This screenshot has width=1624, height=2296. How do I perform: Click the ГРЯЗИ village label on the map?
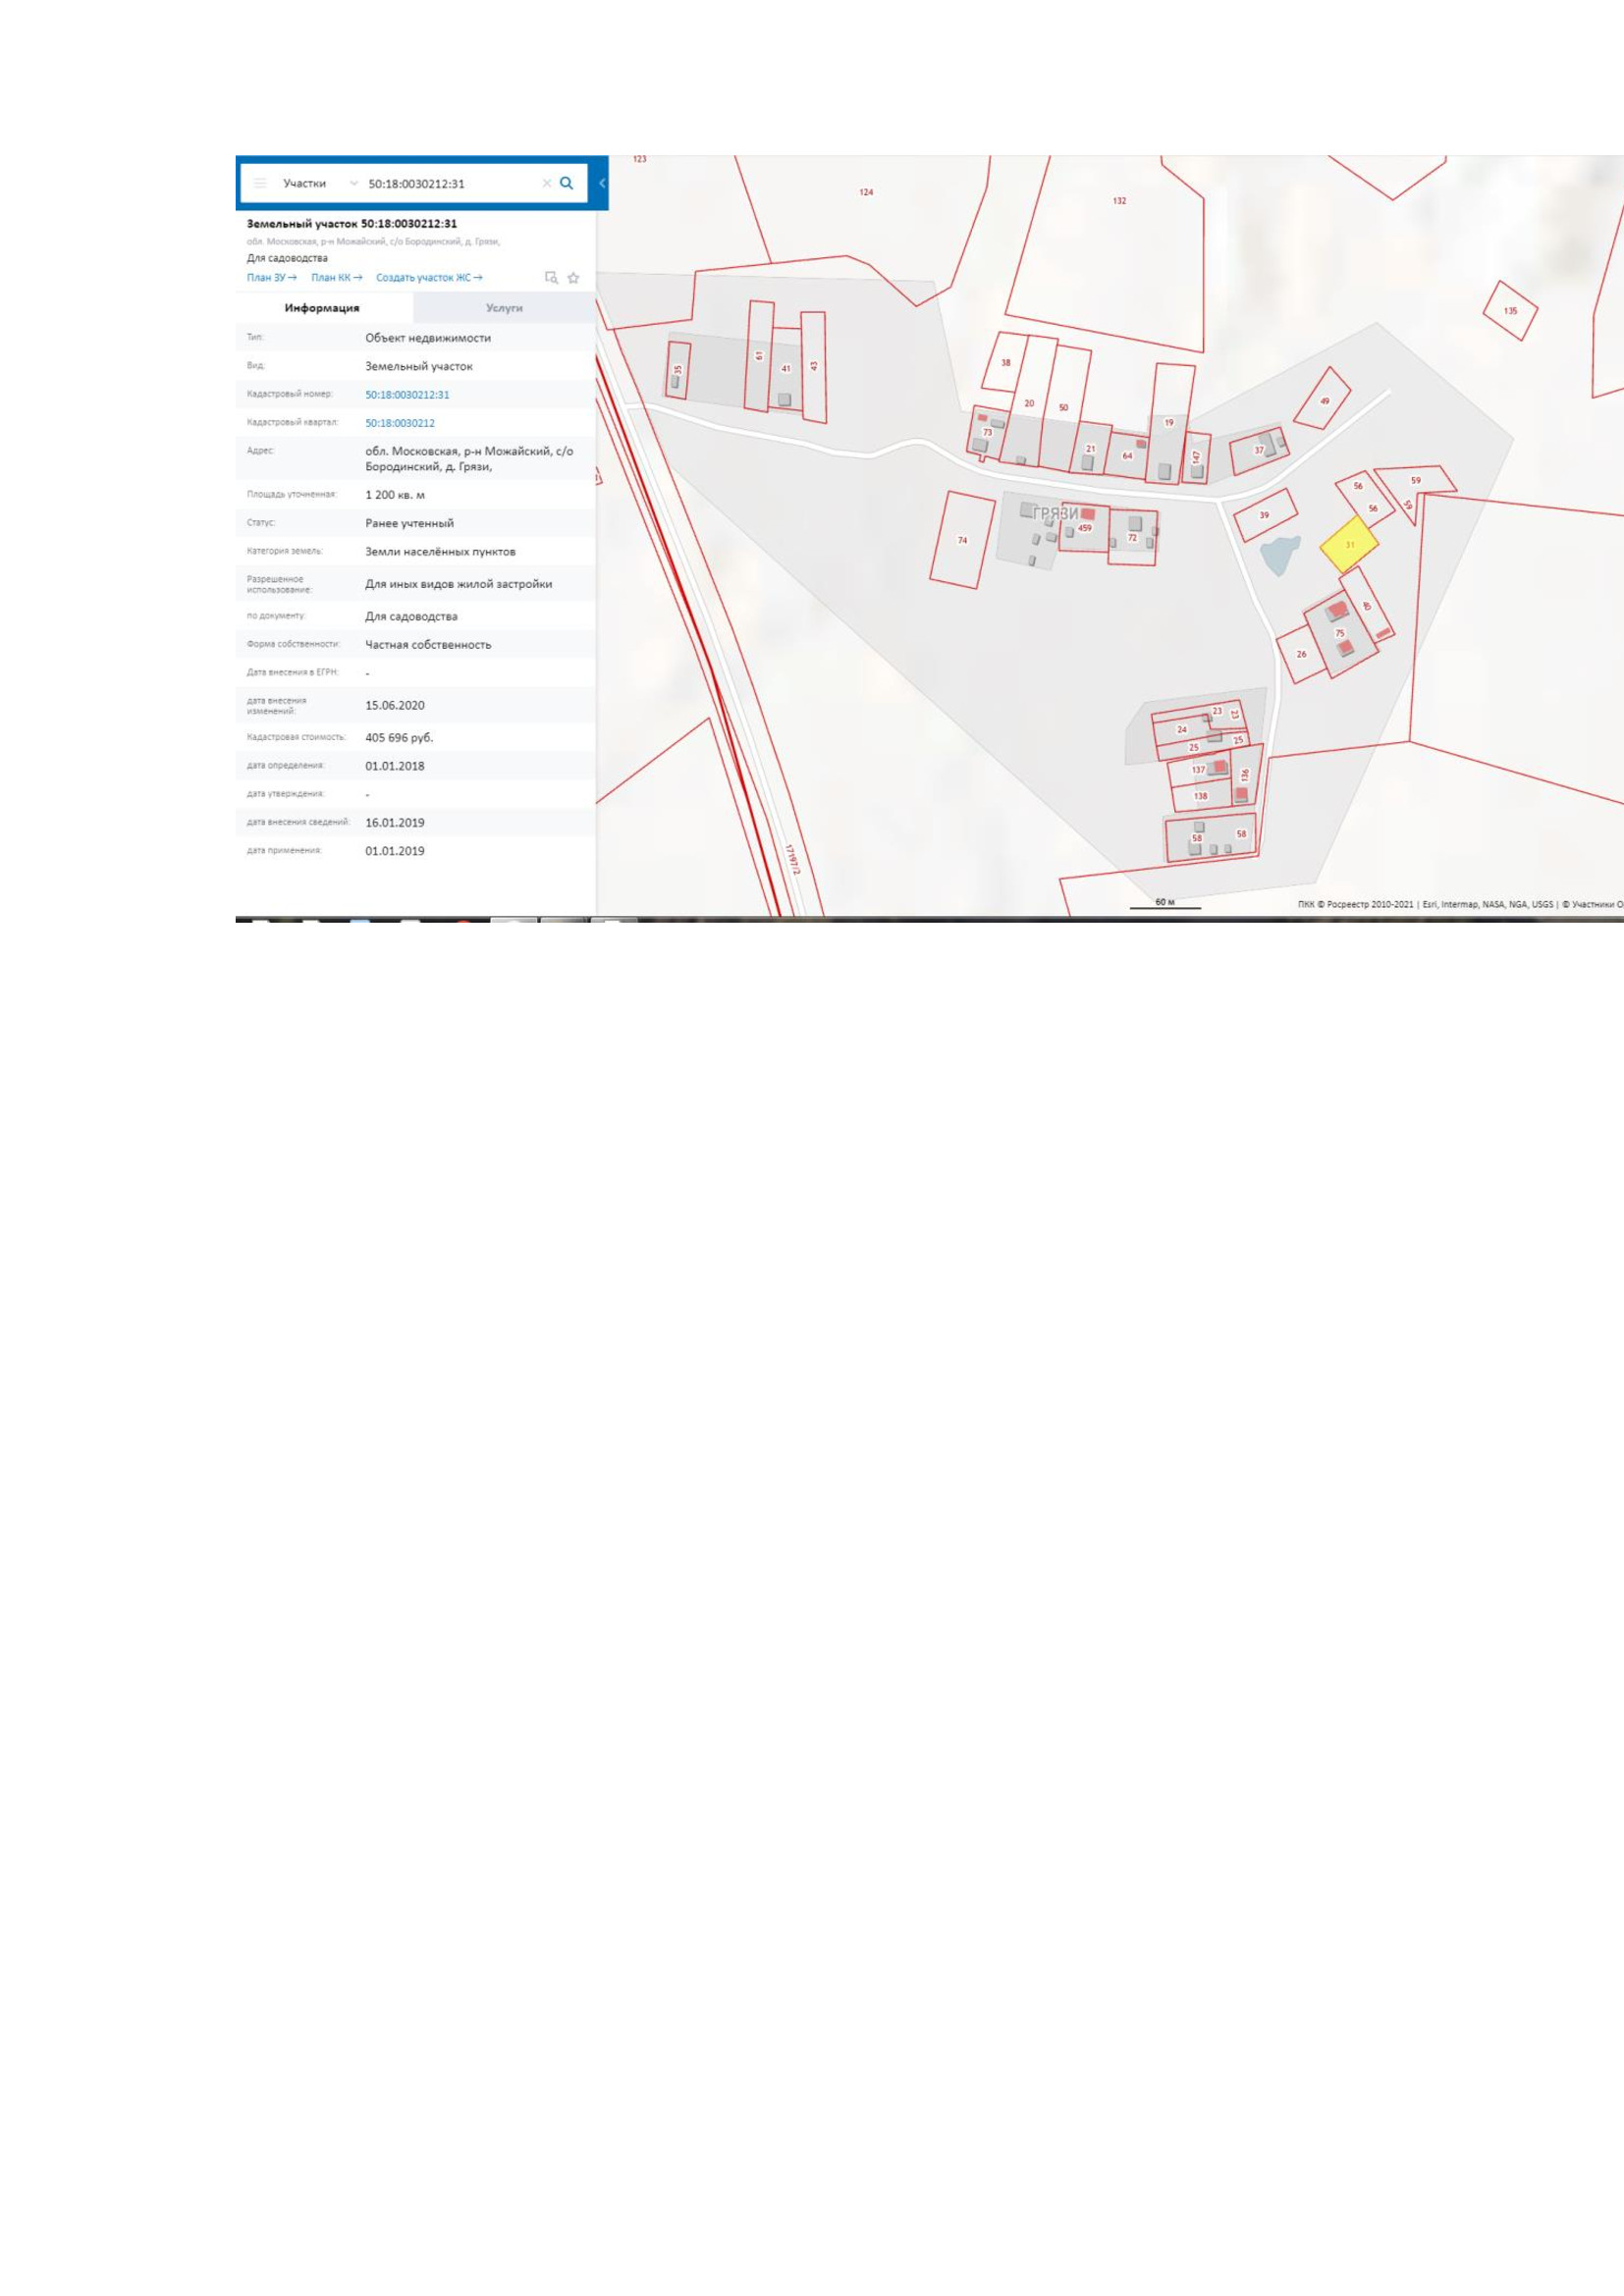pyautogui.click(x=1055, y=513)
